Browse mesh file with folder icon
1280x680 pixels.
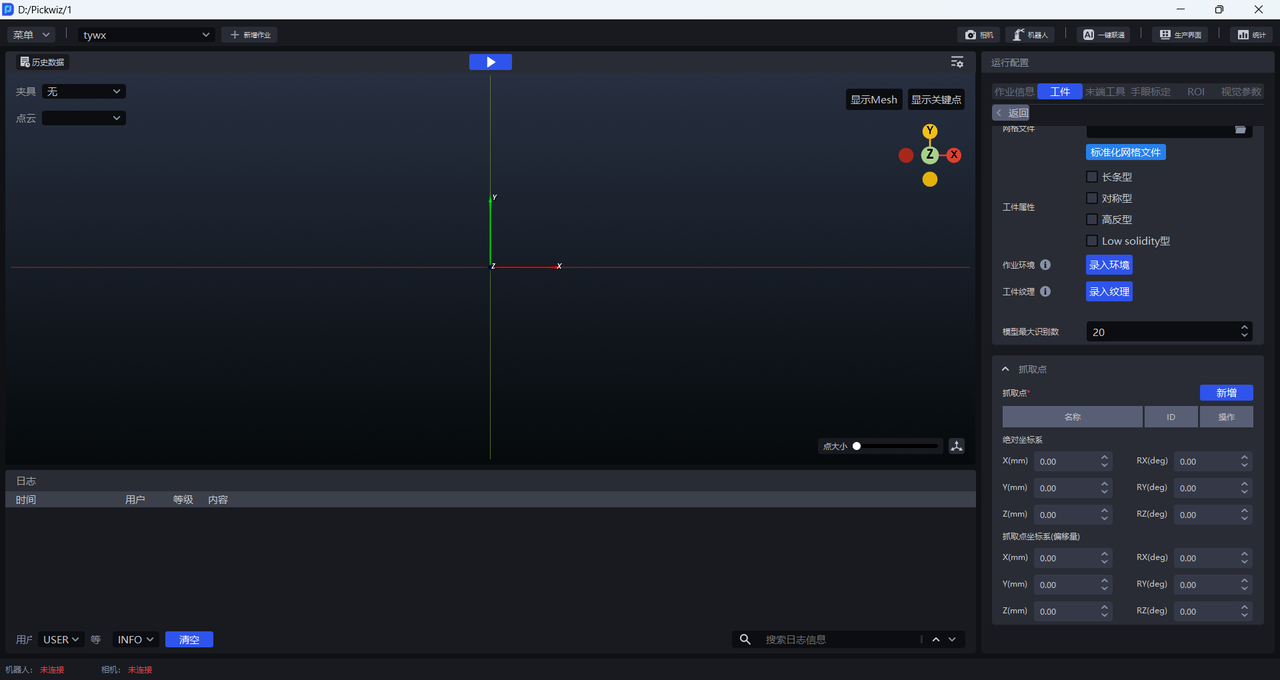[x=1240, y=129]
